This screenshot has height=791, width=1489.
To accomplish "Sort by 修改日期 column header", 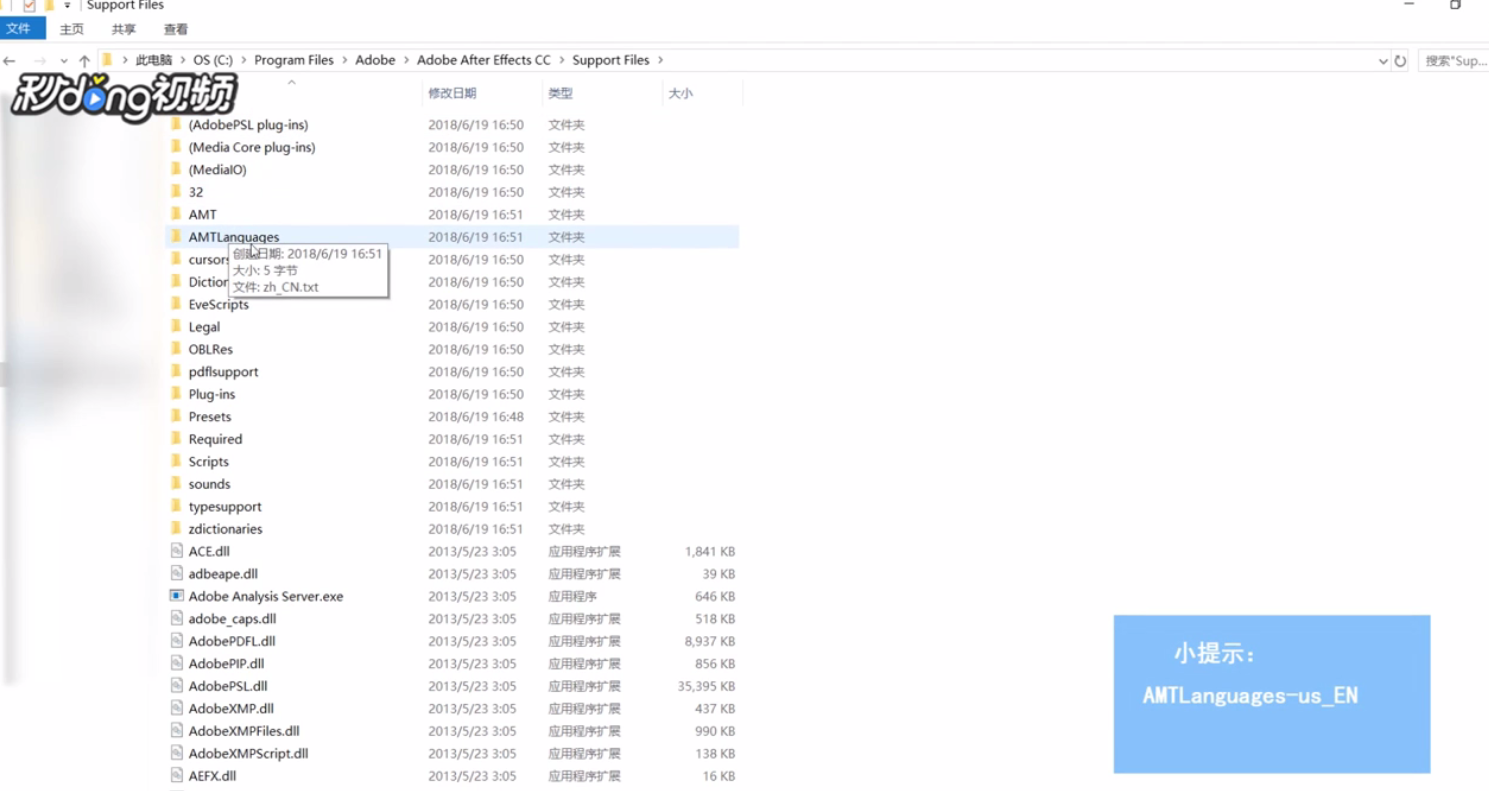I will (x=452, y=93).
